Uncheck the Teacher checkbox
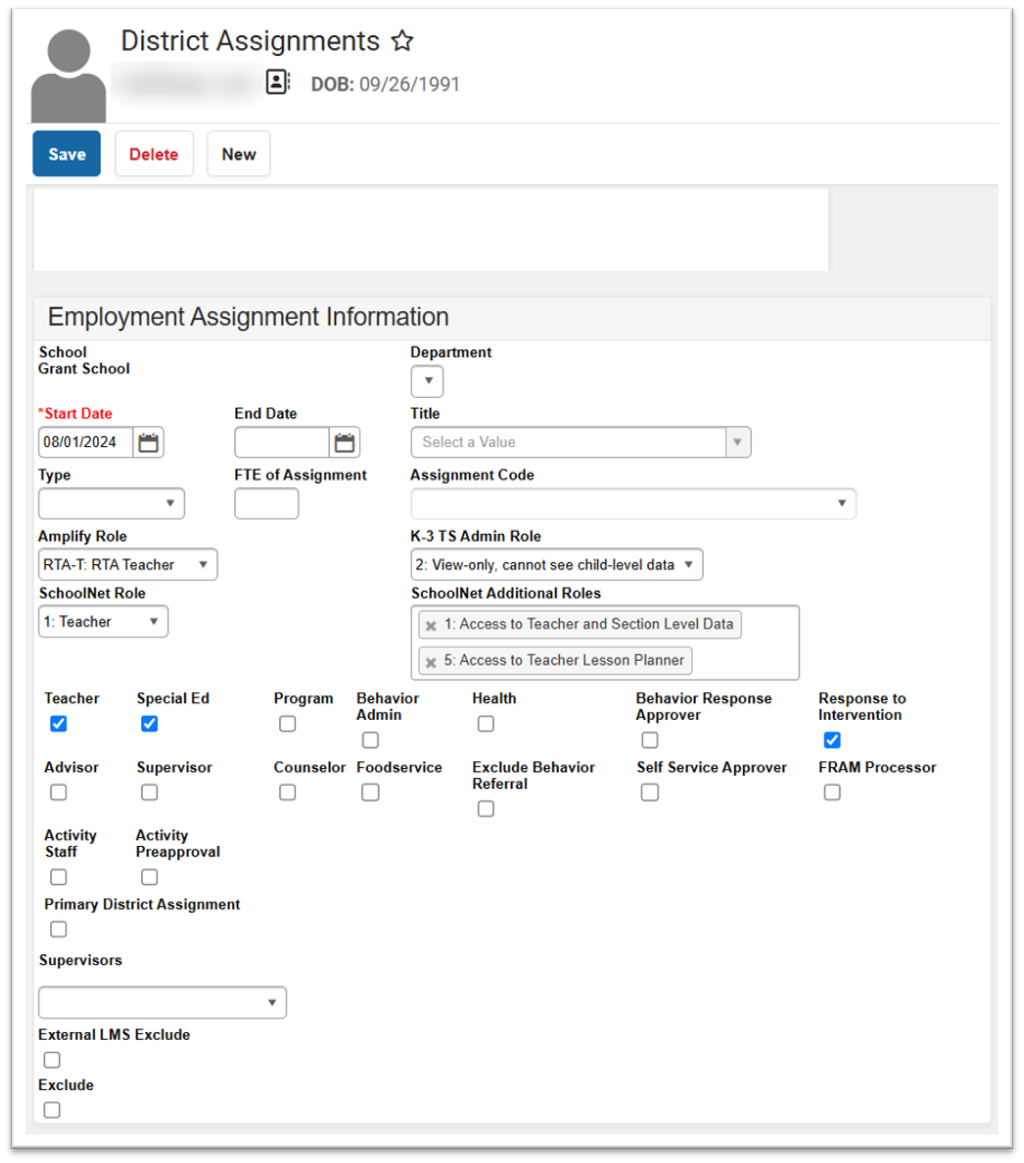This screenshot has height=1163, width=1024. coord(59,724)
